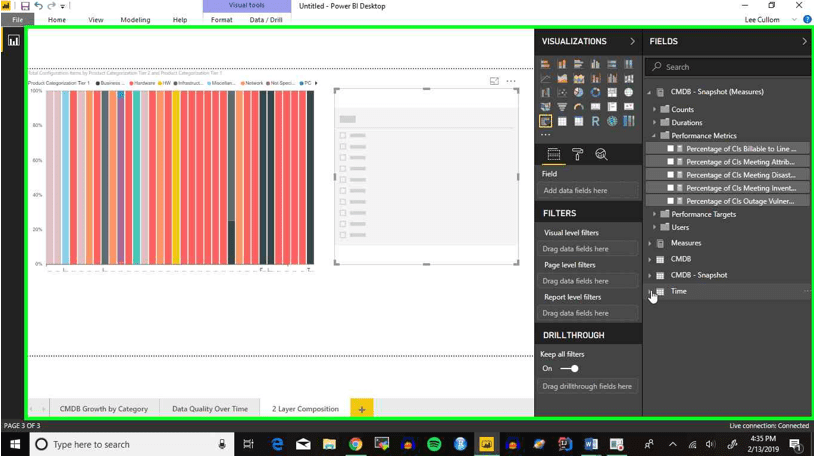Switch to CMDB Growth by Category page
The width and height of the screenshot is (816, 456).
104,409
